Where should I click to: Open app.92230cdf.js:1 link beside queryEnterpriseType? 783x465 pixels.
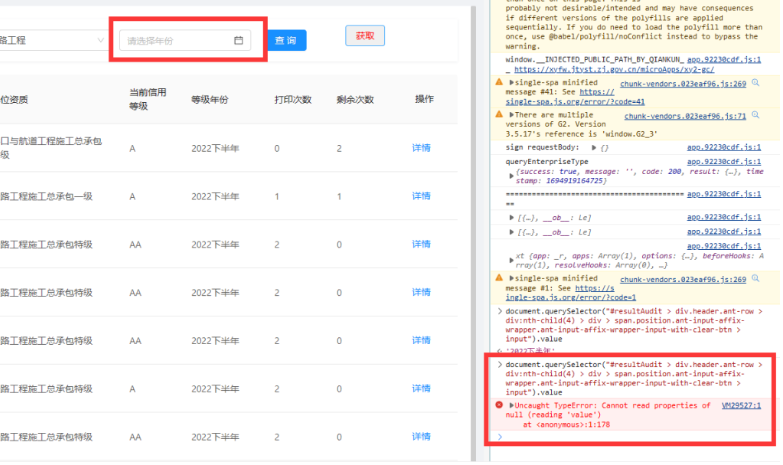724,162
